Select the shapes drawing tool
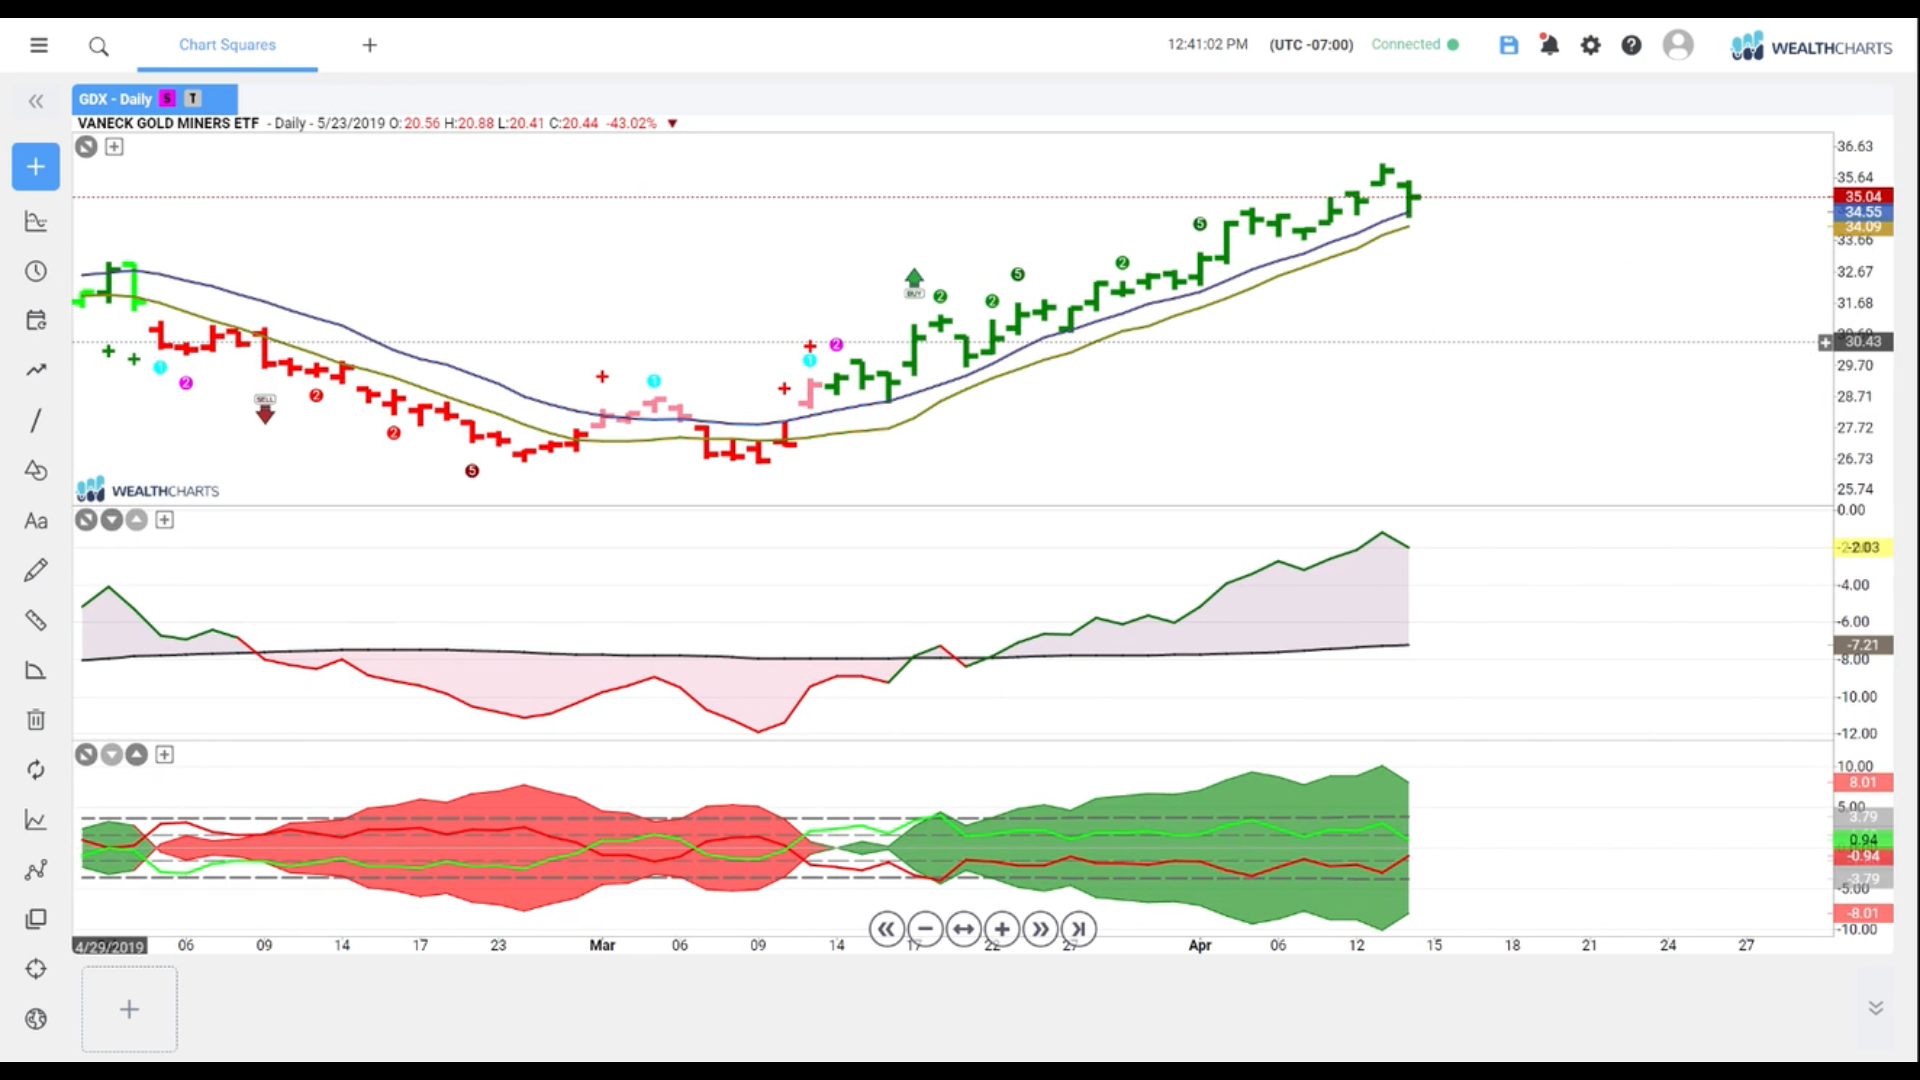 [x=36, y=470]
